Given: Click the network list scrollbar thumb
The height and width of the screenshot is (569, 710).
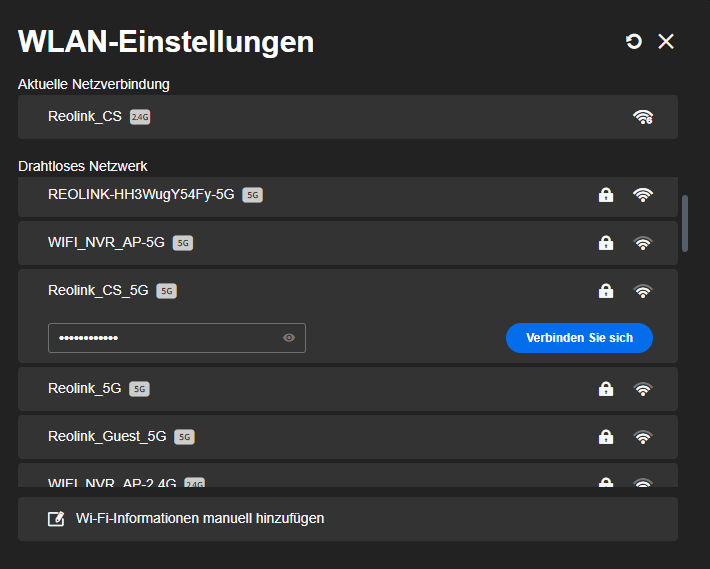Looking at the screenshot, I should point(685,224).
